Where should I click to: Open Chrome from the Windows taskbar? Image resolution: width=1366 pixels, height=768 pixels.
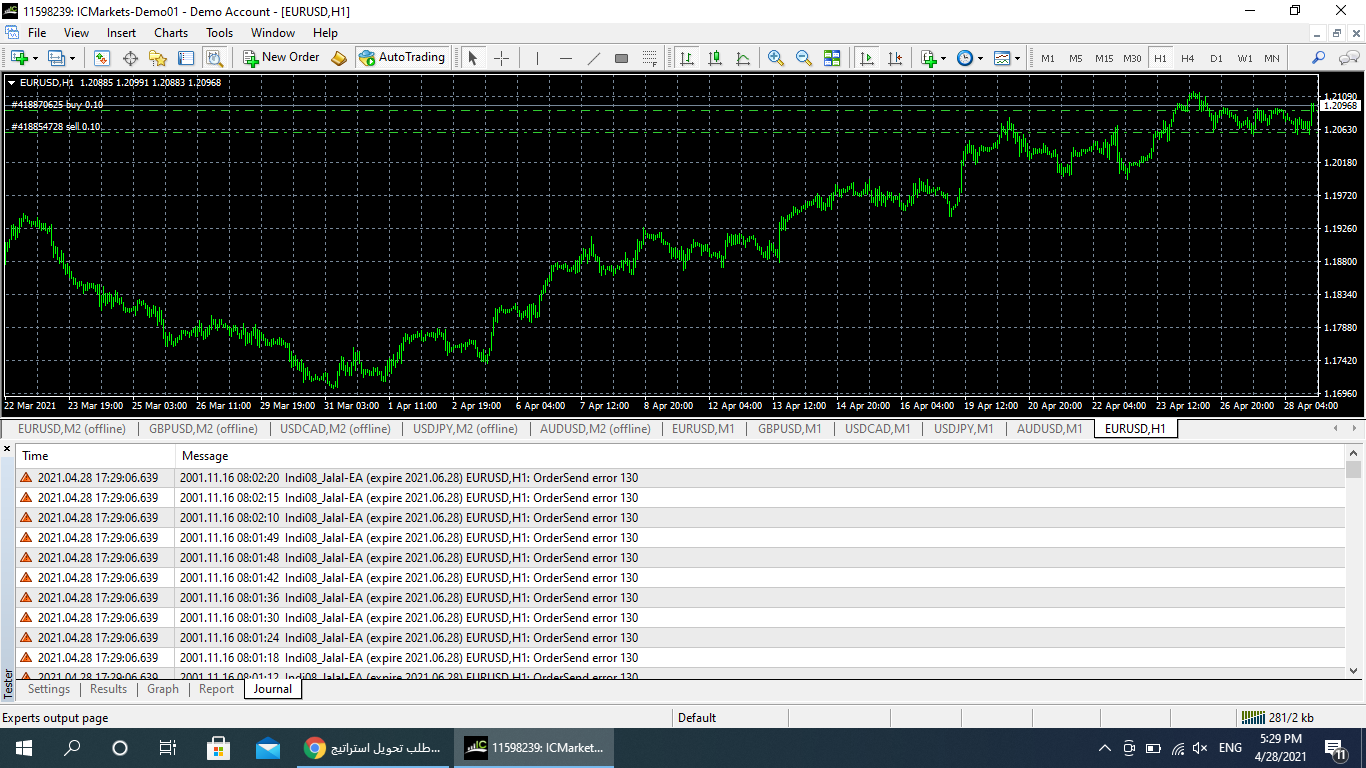(x=372, y=748)
